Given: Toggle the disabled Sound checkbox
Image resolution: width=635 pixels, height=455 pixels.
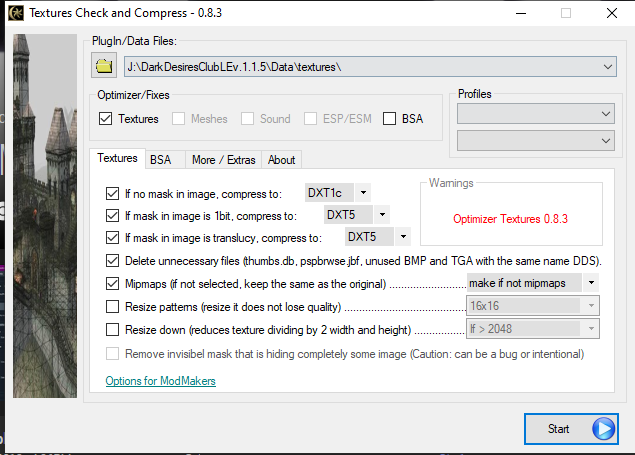Looking at the screenshot, I should [247, 119].
